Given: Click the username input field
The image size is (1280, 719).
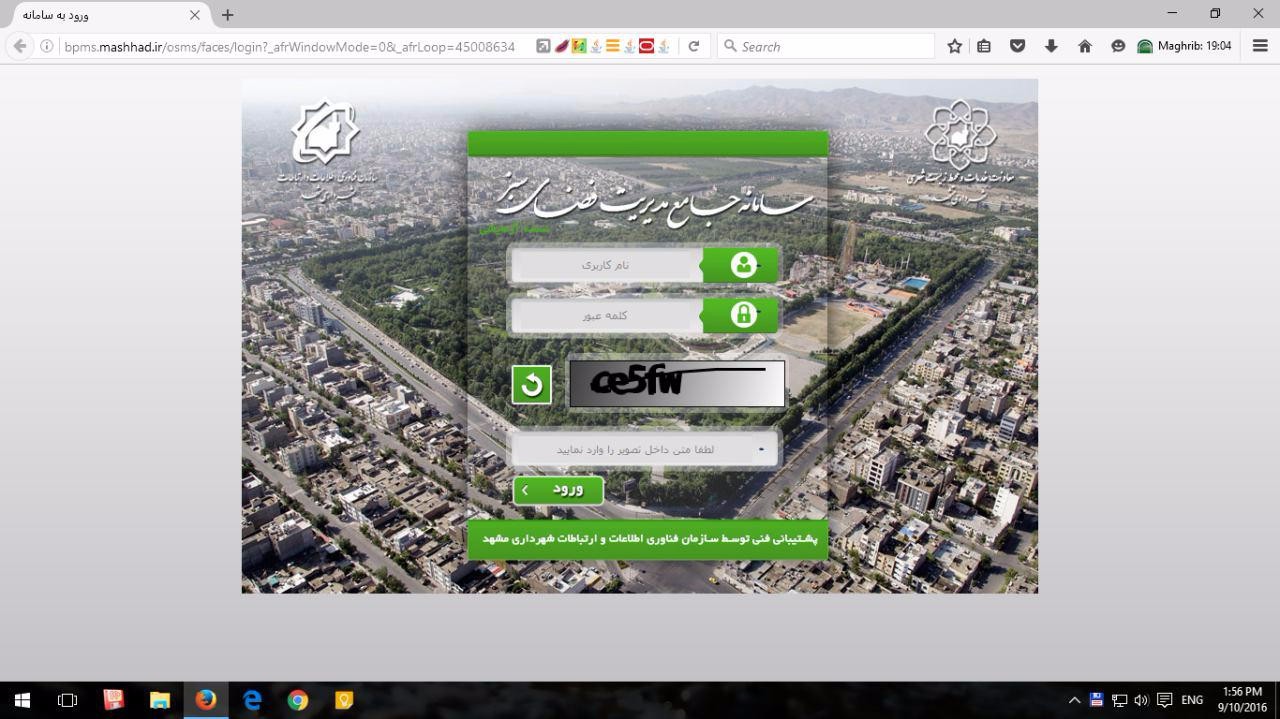Looking at the screenshot, I should (607, 265).
